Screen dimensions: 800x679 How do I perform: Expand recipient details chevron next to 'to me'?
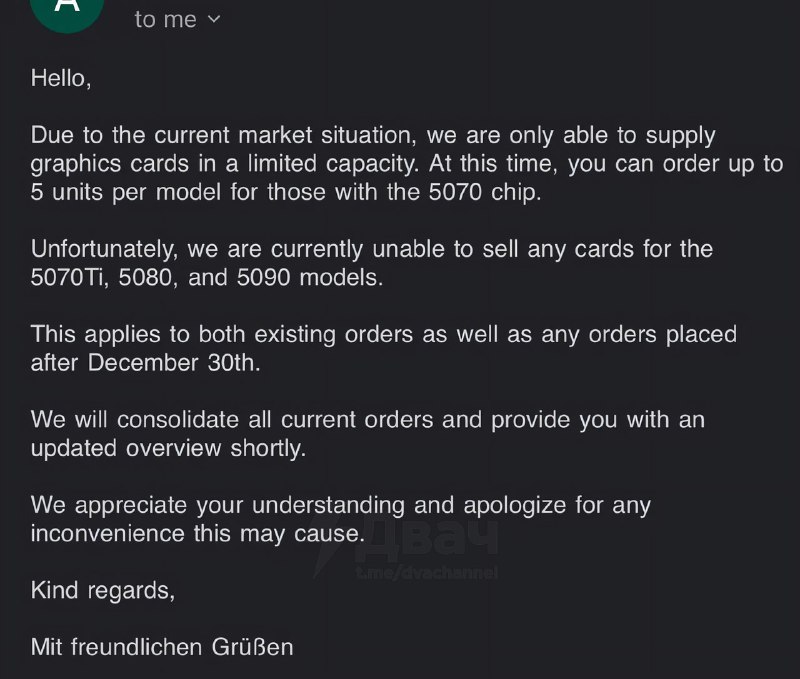(x=214, y=19)
